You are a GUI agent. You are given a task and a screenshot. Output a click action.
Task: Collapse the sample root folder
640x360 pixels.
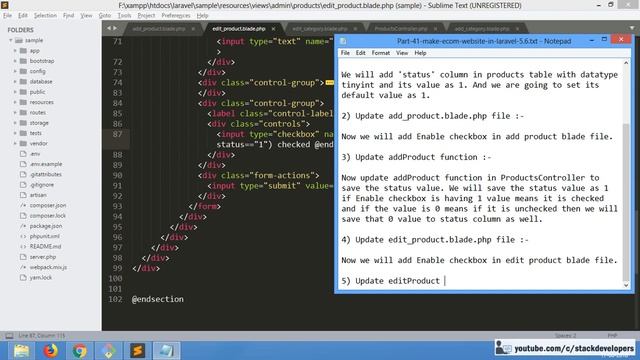coord(11,40)
